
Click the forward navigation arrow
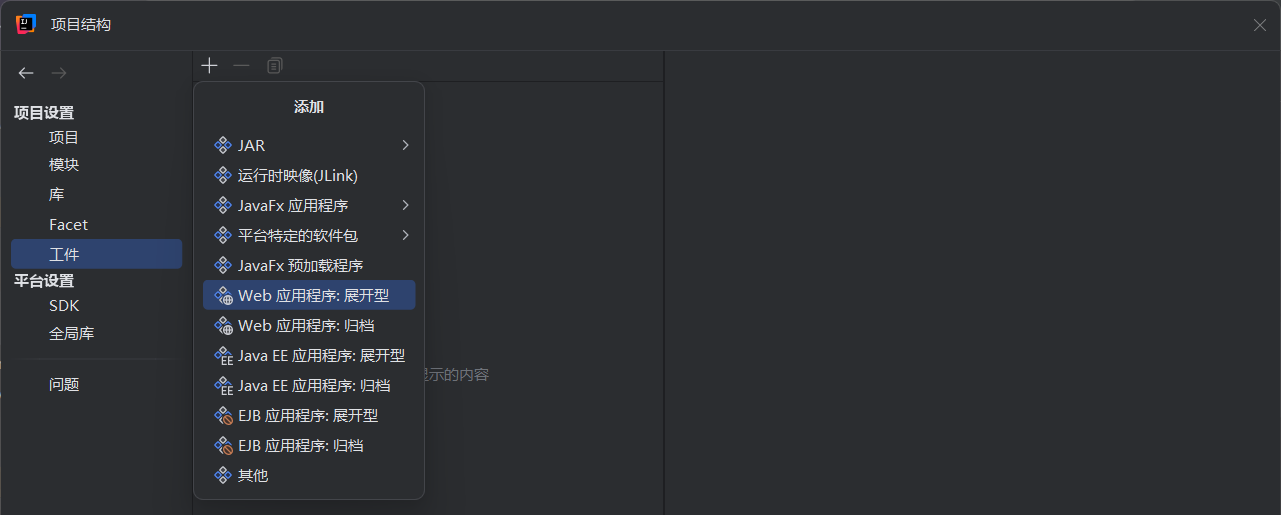coord(59,73)
